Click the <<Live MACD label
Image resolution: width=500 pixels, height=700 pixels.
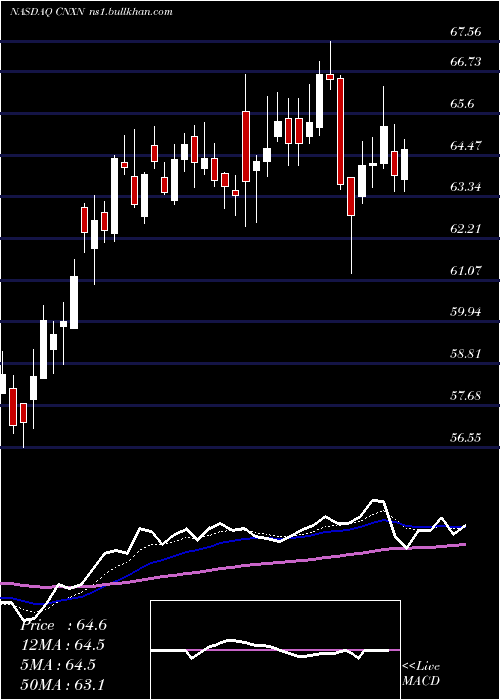pos(421,673)
